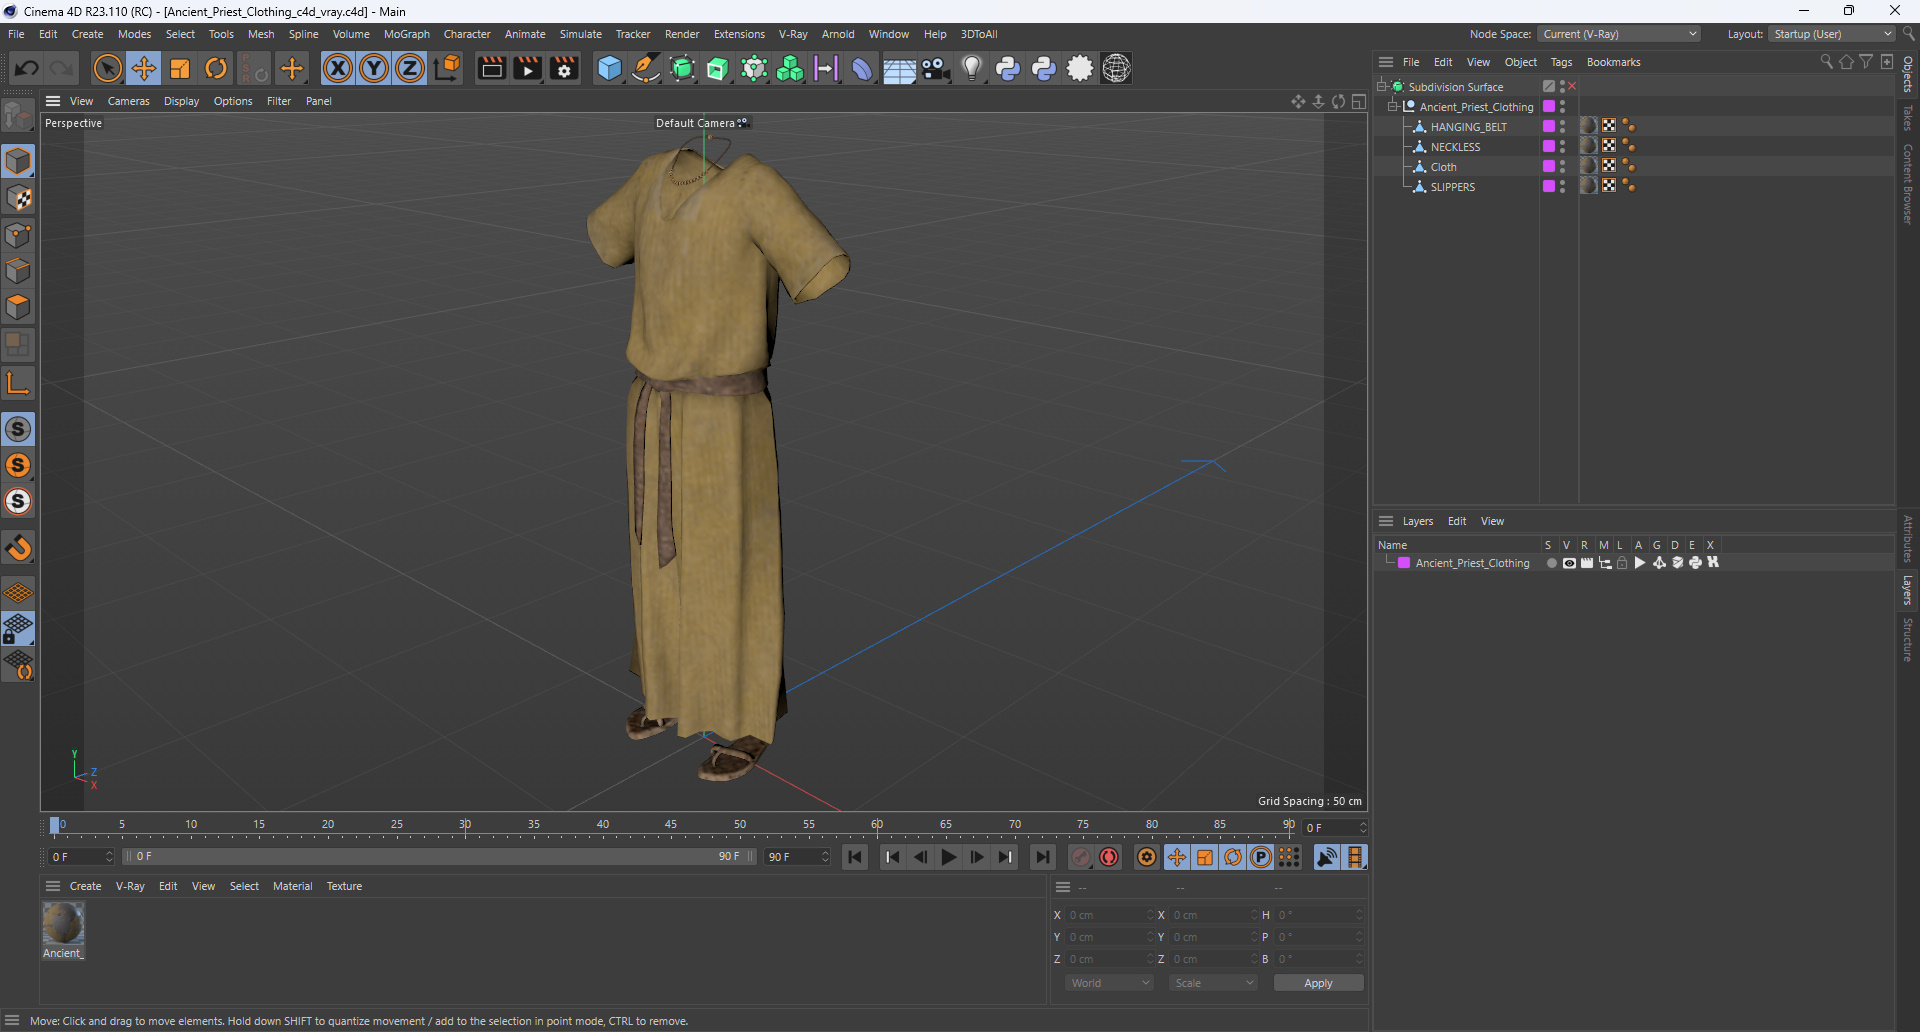Click the white gear plugin icon
Image resolution: width=1920 pixels, height=1032 pixels.
(1080, 68)
